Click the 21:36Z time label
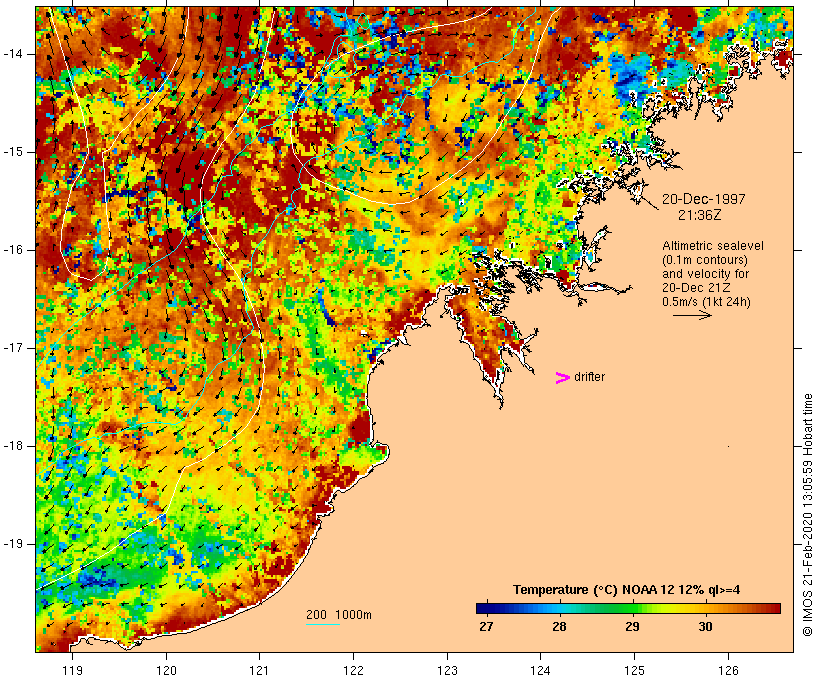The width and height of the screenshot is (820, 680). (700, 215)
